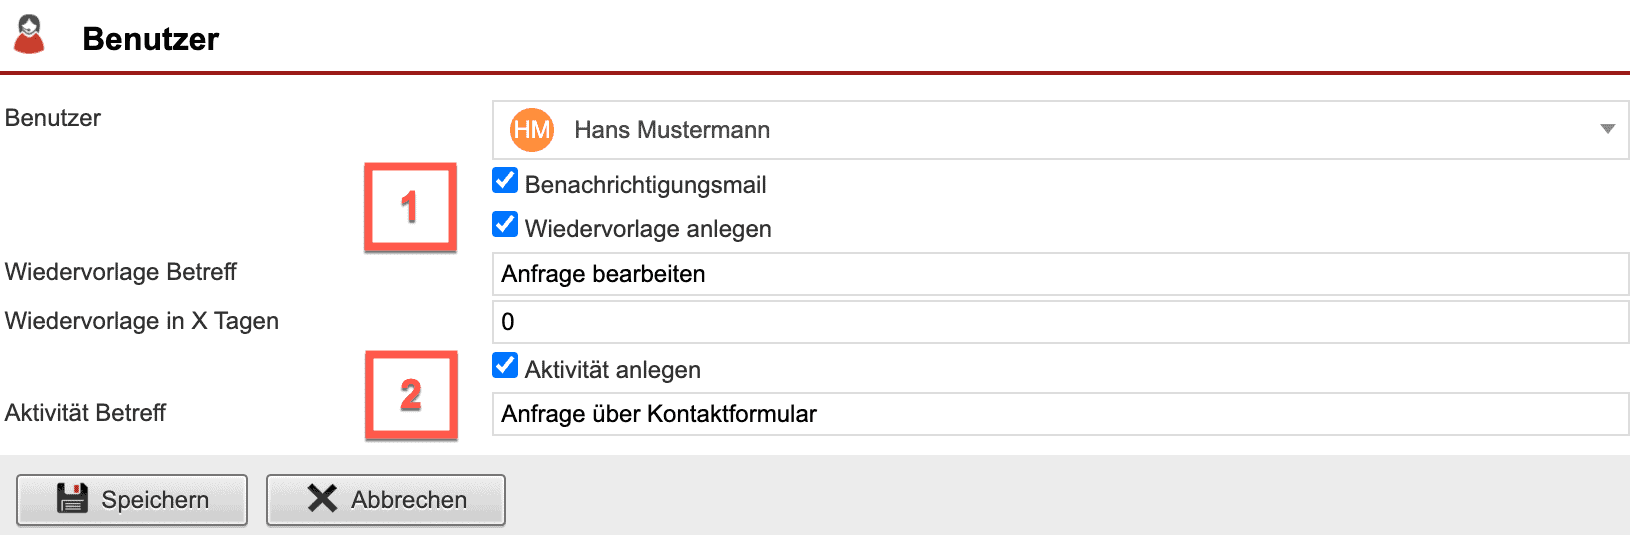Click the floppy disk icon on Speichern

(72, 499)
